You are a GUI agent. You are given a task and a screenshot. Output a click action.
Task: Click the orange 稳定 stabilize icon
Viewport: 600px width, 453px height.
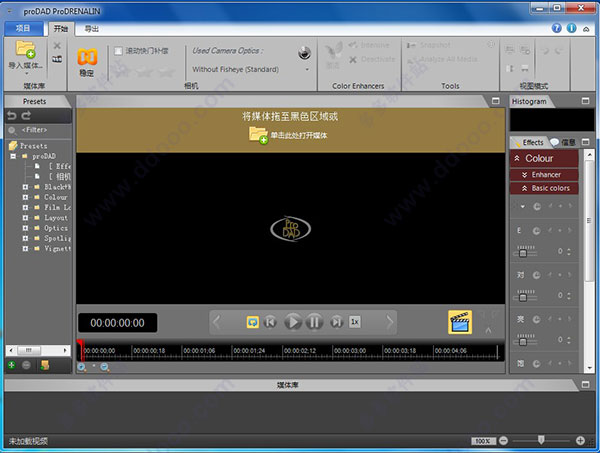87,57
